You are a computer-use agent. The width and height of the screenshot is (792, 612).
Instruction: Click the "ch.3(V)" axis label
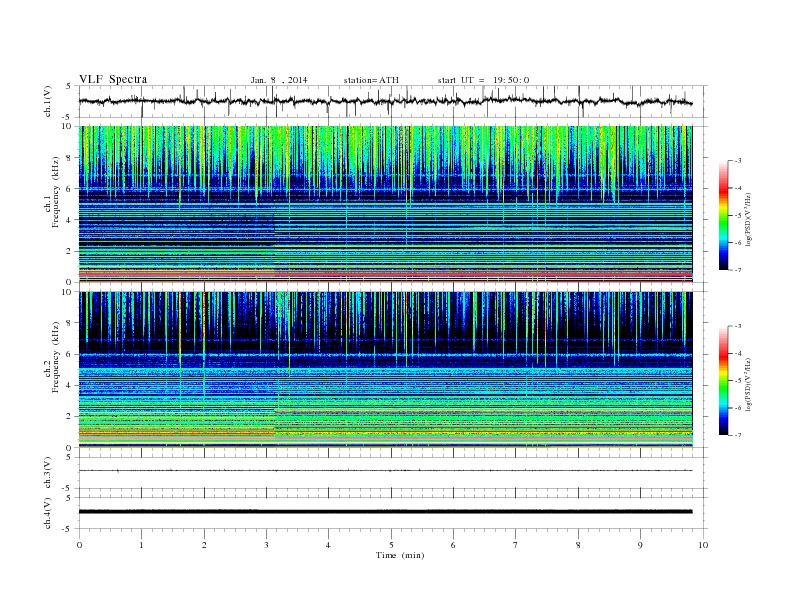[x=48, y=473]
